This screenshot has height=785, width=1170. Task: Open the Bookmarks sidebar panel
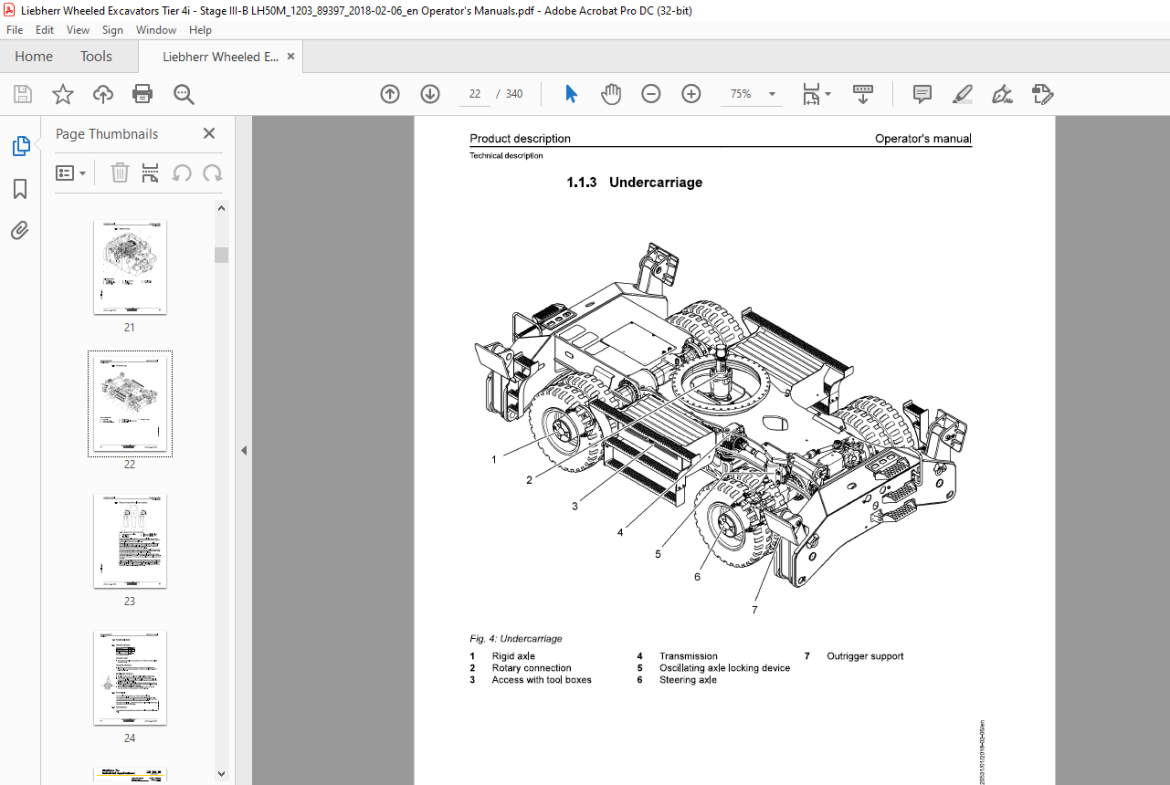point(20,189)
